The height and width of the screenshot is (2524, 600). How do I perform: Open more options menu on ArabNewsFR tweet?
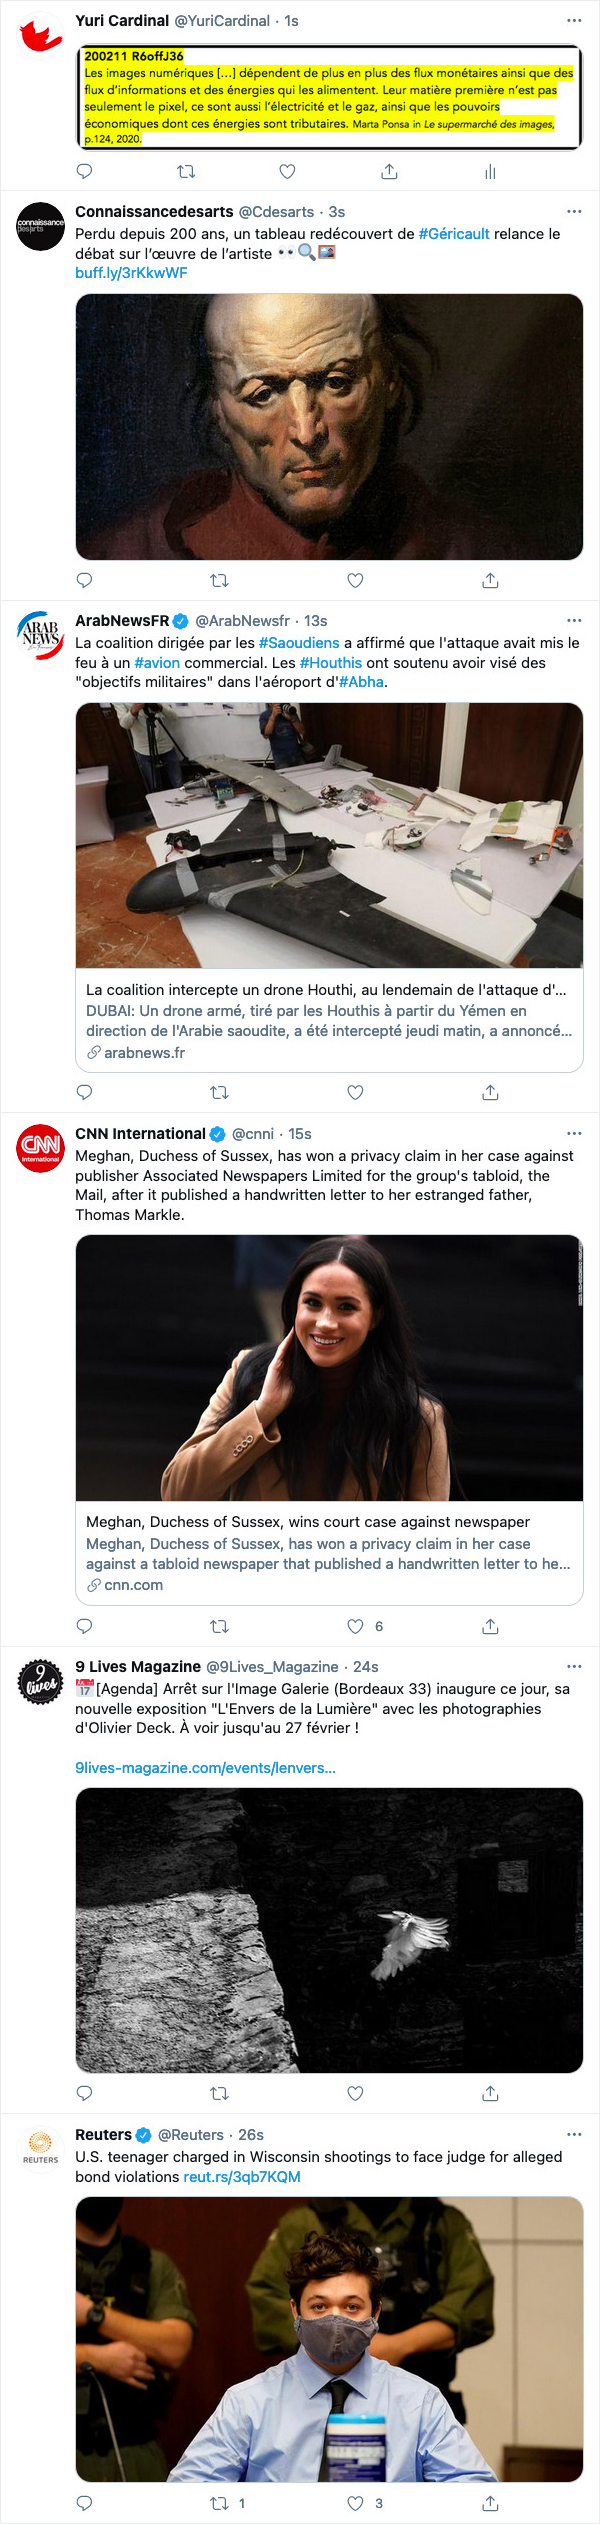pyautogui.click(x=574, y=621)
